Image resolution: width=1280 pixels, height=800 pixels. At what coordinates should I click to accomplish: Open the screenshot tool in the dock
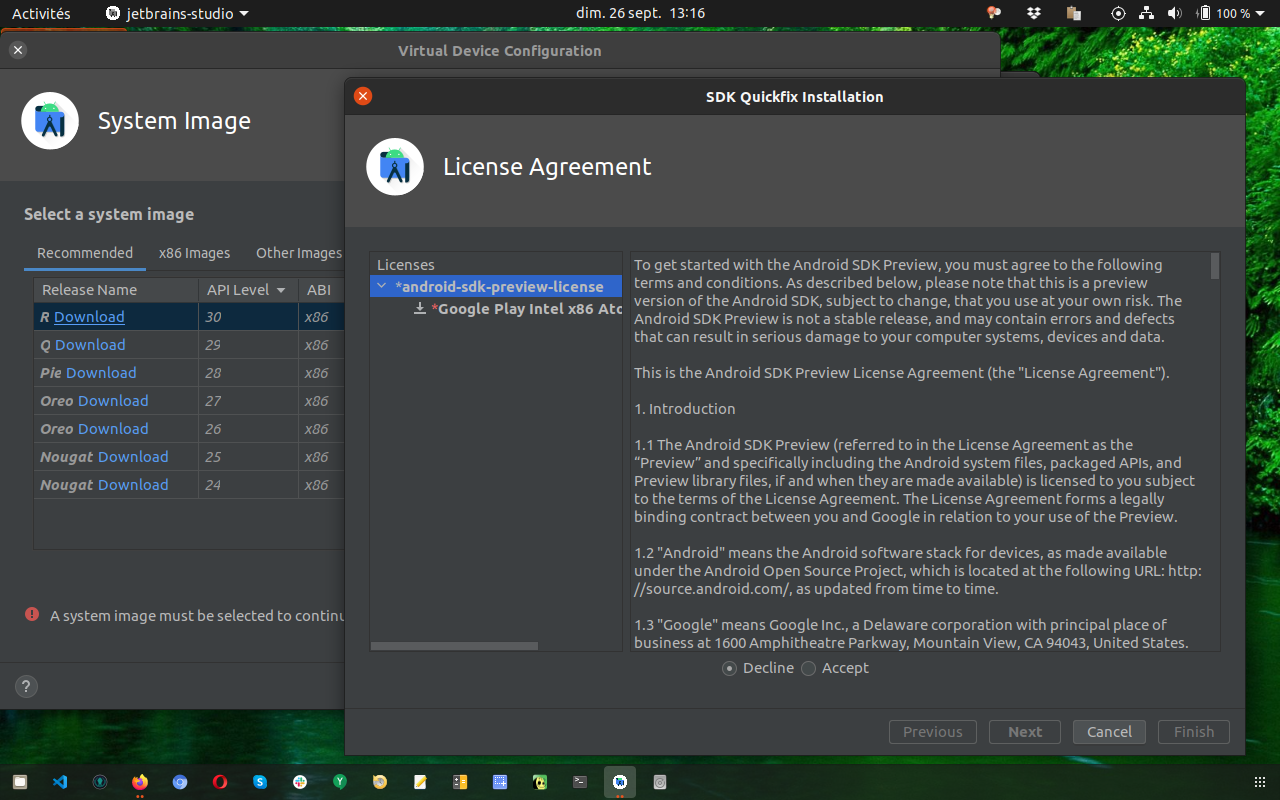(500, 782)
